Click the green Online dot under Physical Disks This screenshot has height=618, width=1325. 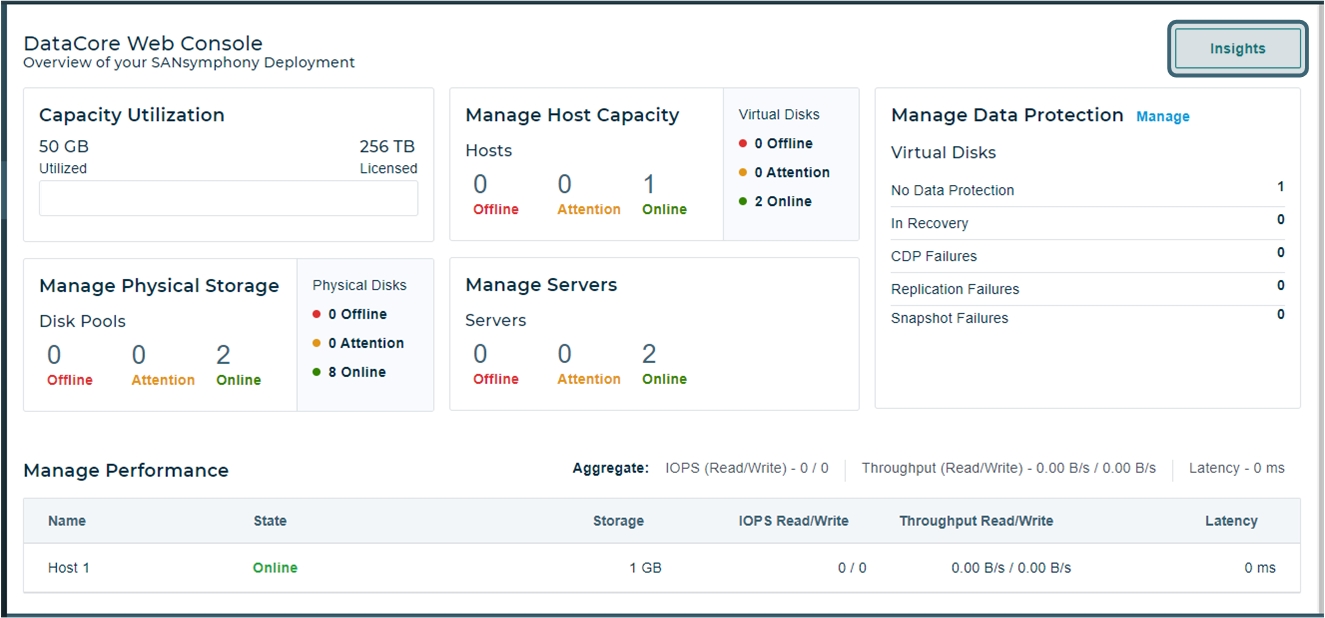(x=317, y=372)
